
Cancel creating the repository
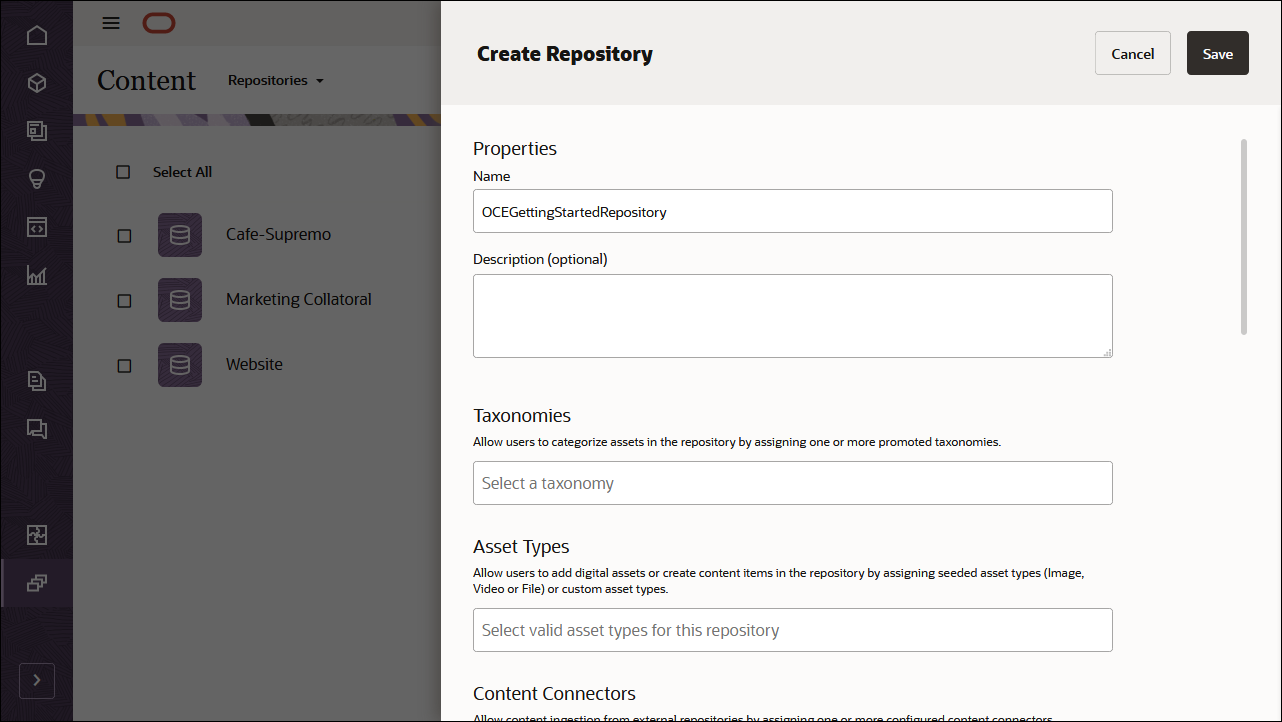[x=1132, y=53]
